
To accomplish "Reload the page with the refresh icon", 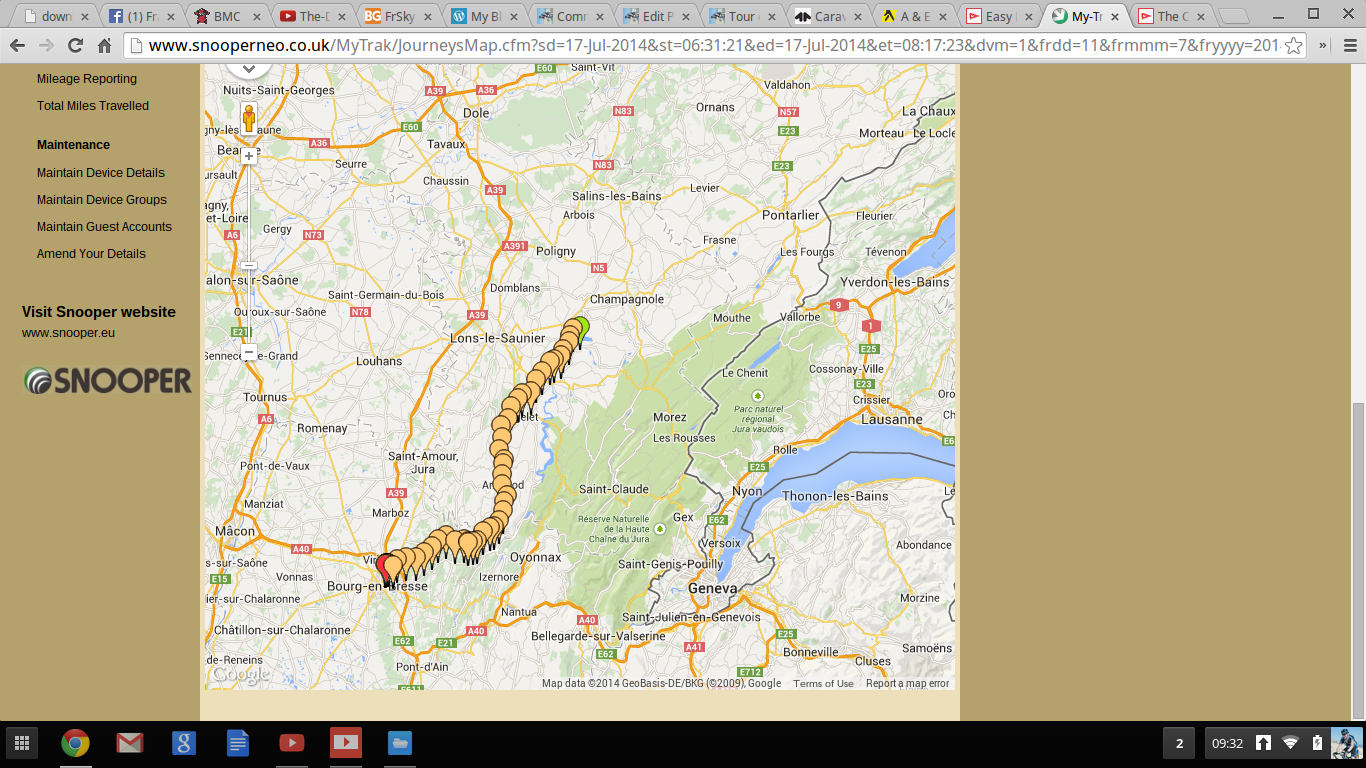I will pos(75,45).
